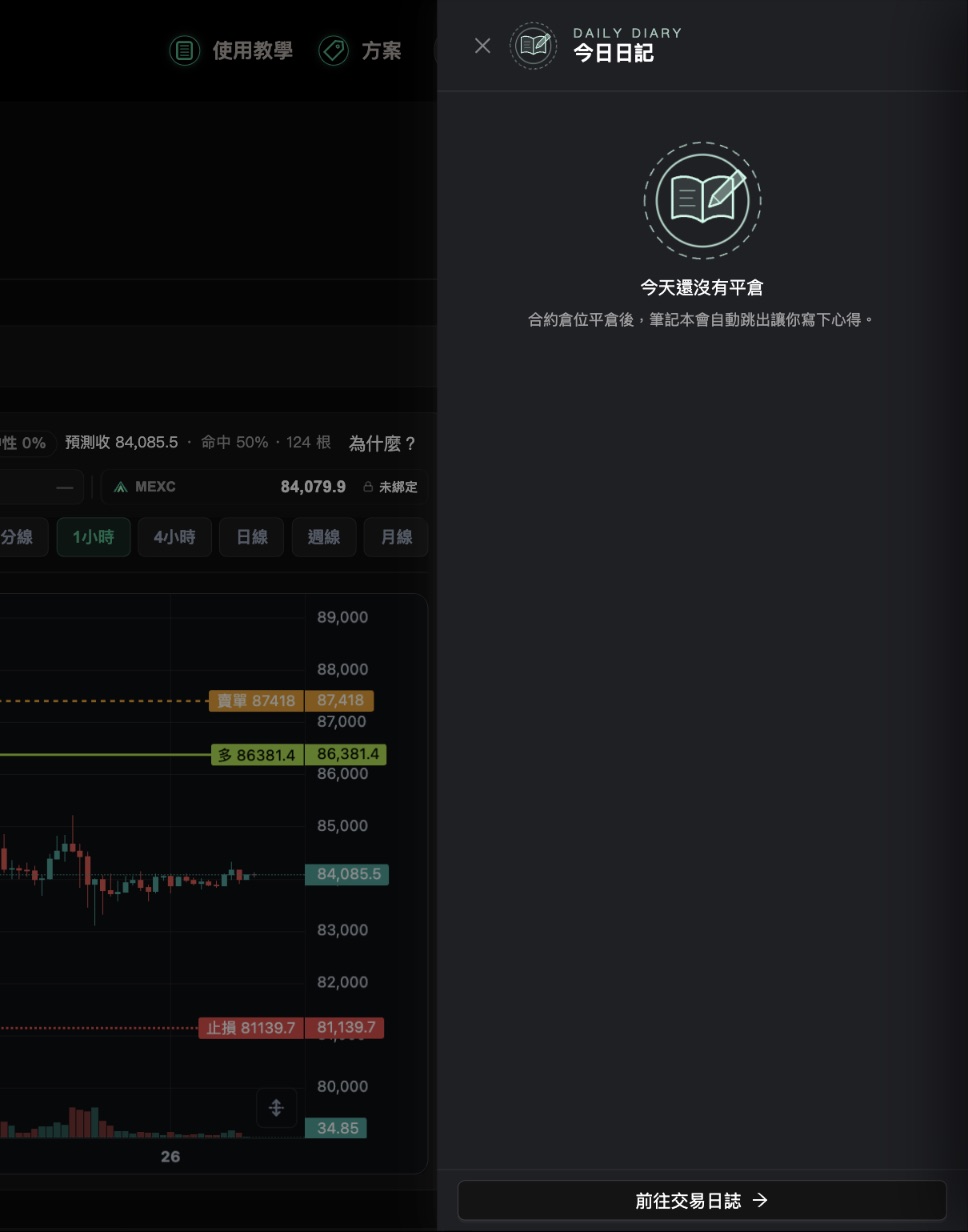The height and width of the screenshot is (1232, 968).
Task: Click the 預測收 84,085.5 text
Action: [121, 442]
